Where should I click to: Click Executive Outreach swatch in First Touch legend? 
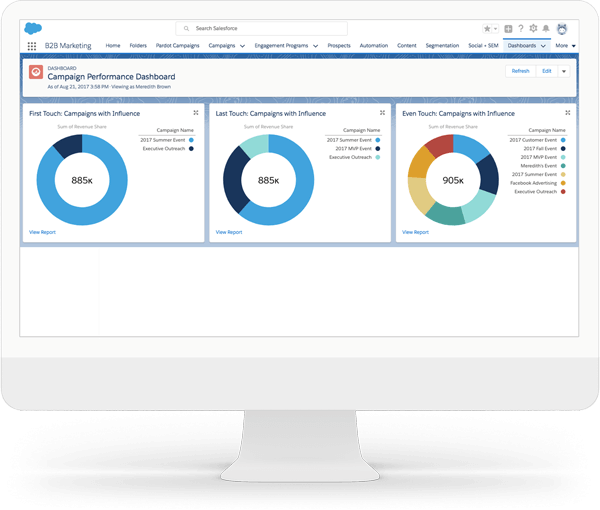coord(191,148)
